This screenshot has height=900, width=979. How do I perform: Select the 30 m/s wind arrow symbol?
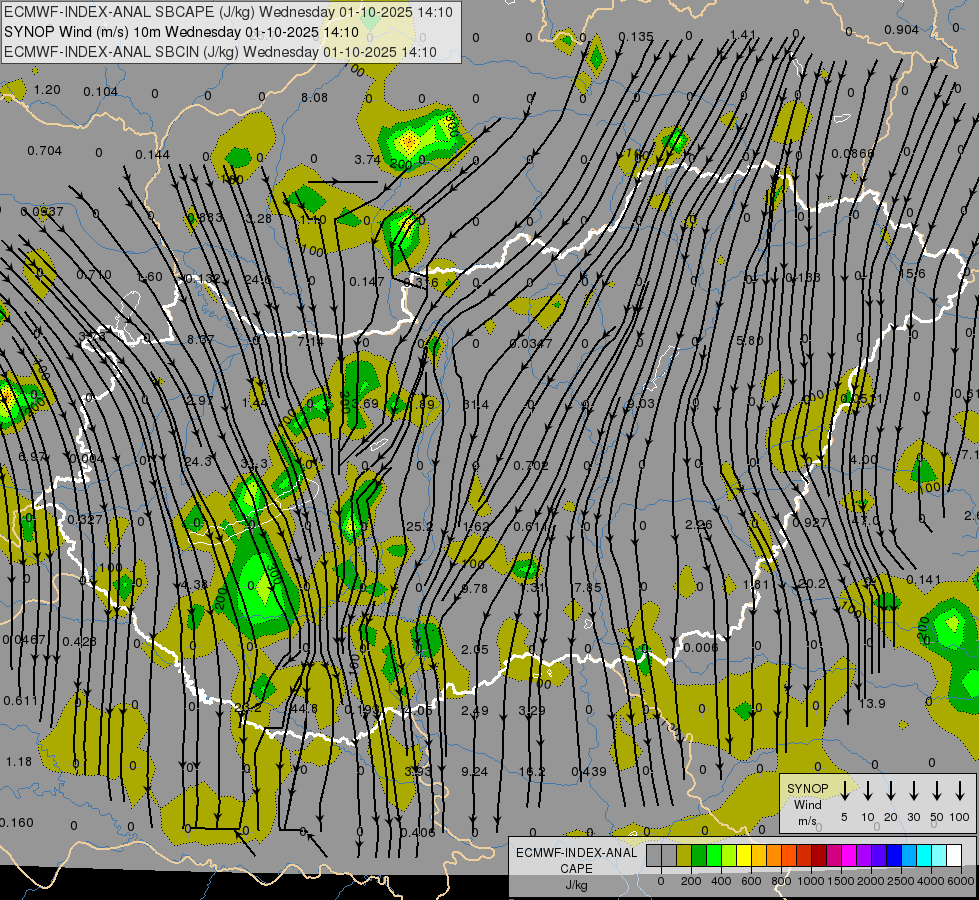click(914, 791)
